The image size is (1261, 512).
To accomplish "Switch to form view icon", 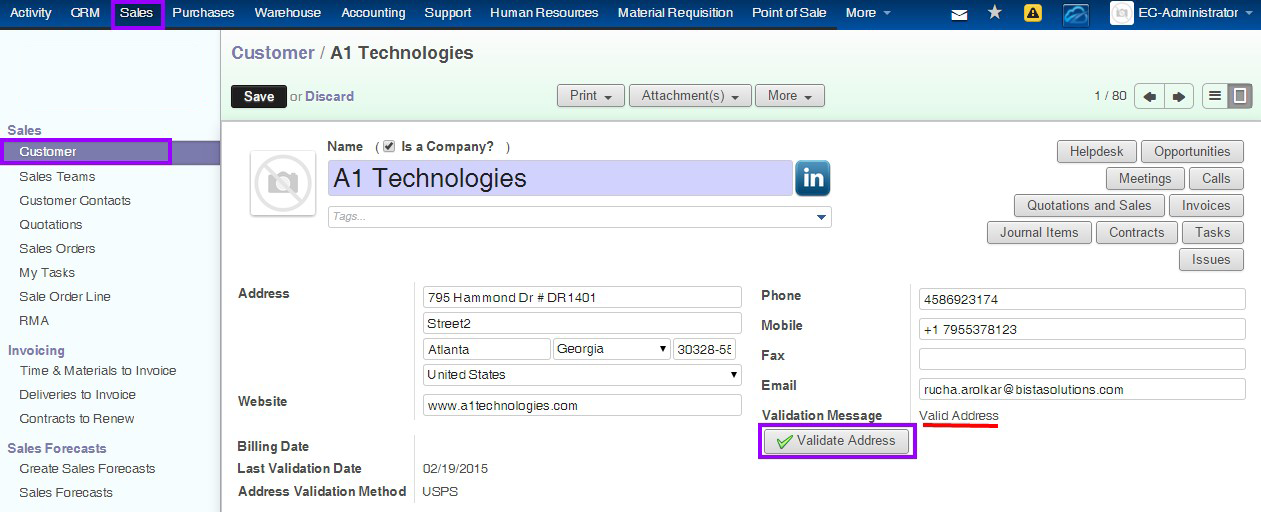I will 1240,96.
